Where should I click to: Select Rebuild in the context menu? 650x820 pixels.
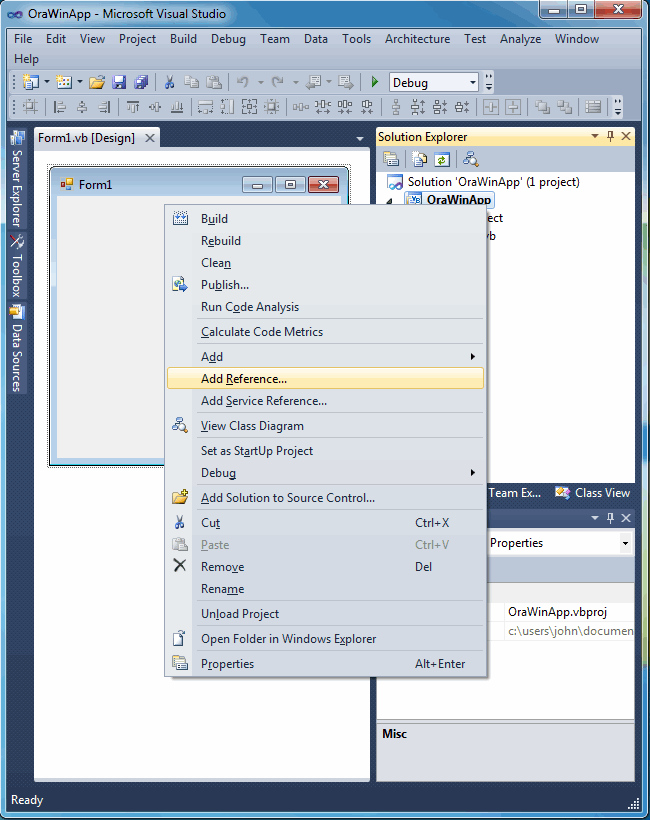325,241
